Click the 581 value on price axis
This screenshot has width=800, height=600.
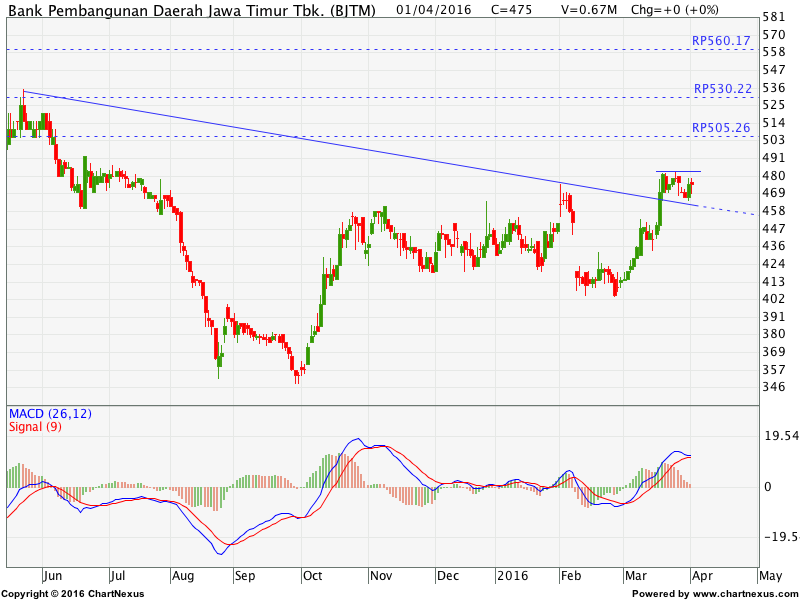click(x=774, y=17)
